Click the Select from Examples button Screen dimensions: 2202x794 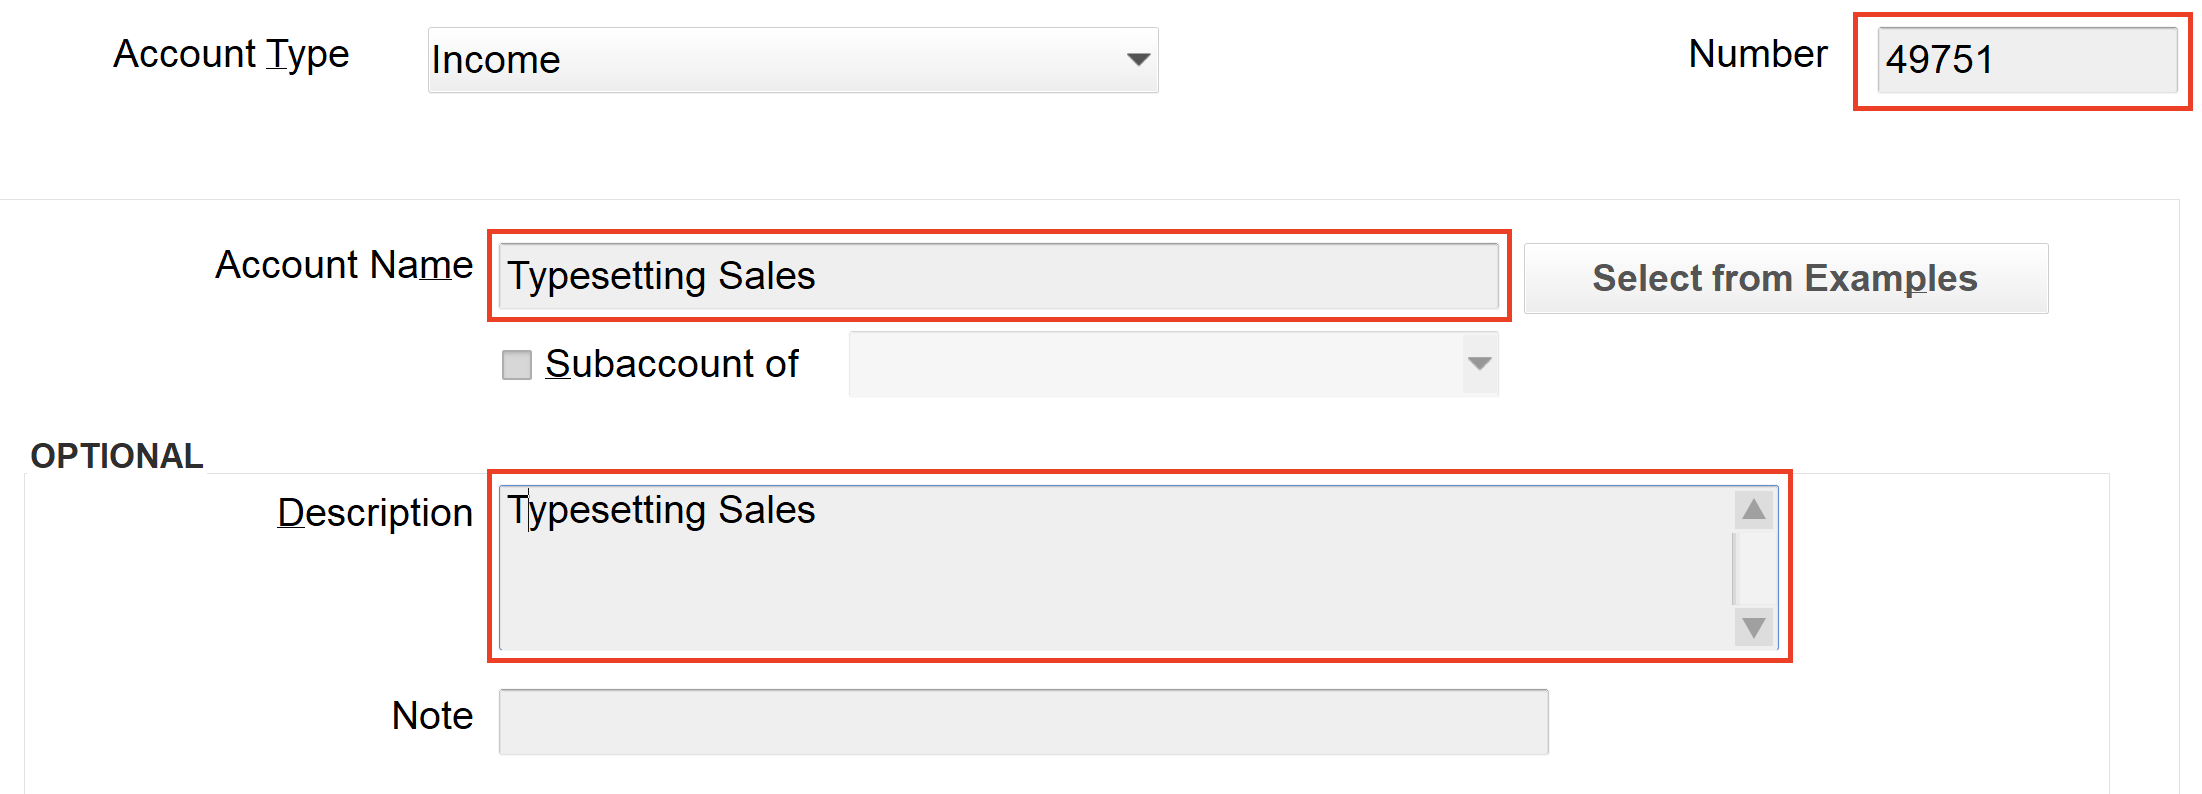coord(1785,278)
